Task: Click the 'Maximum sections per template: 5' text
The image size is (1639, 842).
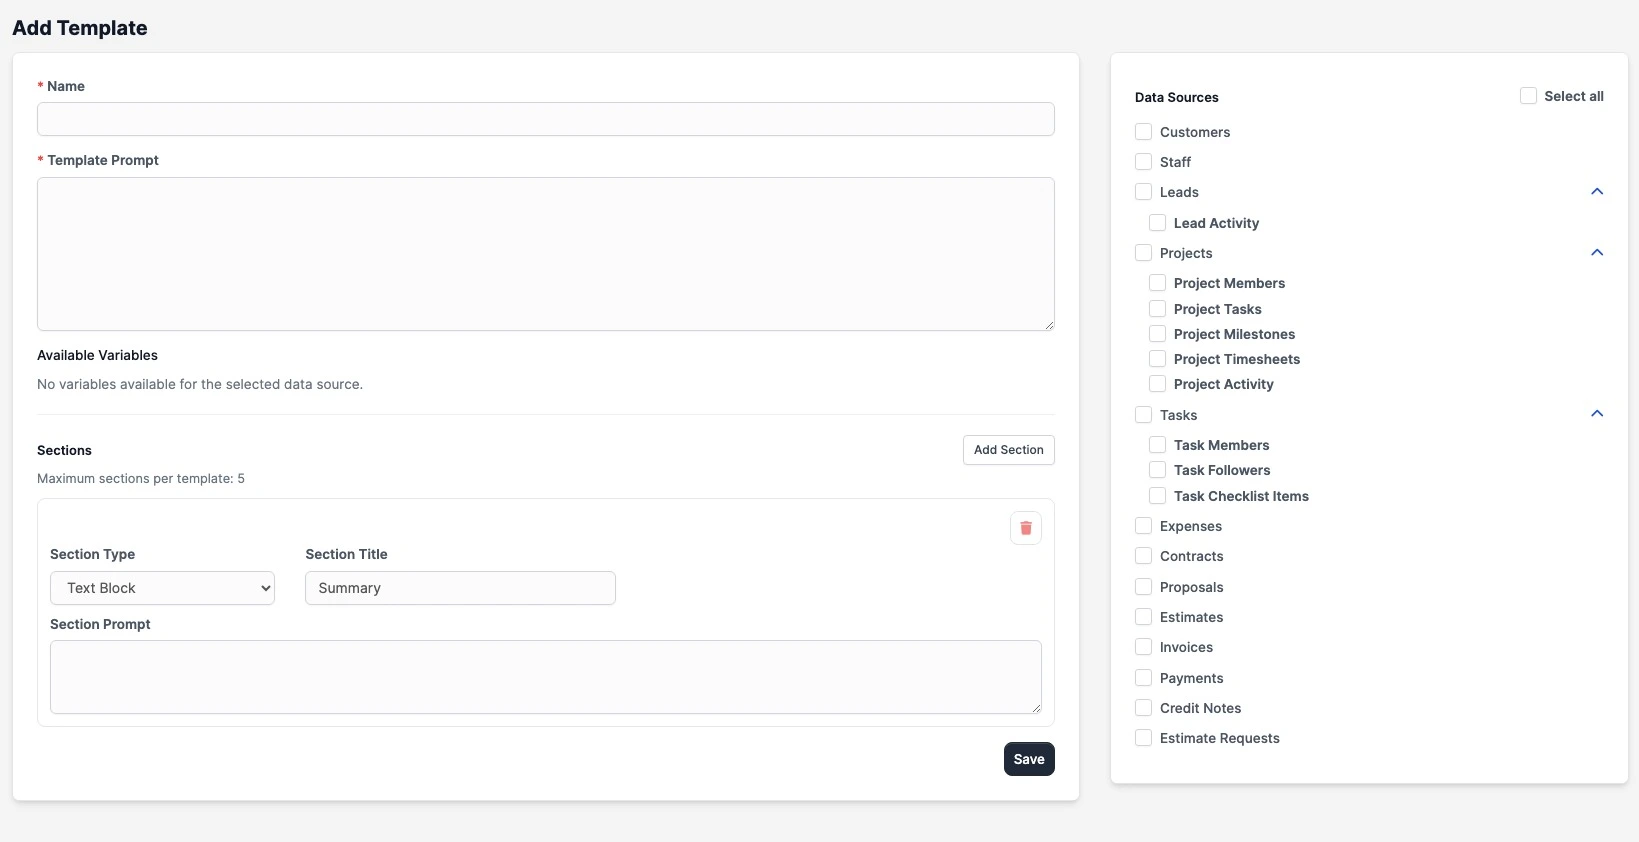Action: (141, 479)
